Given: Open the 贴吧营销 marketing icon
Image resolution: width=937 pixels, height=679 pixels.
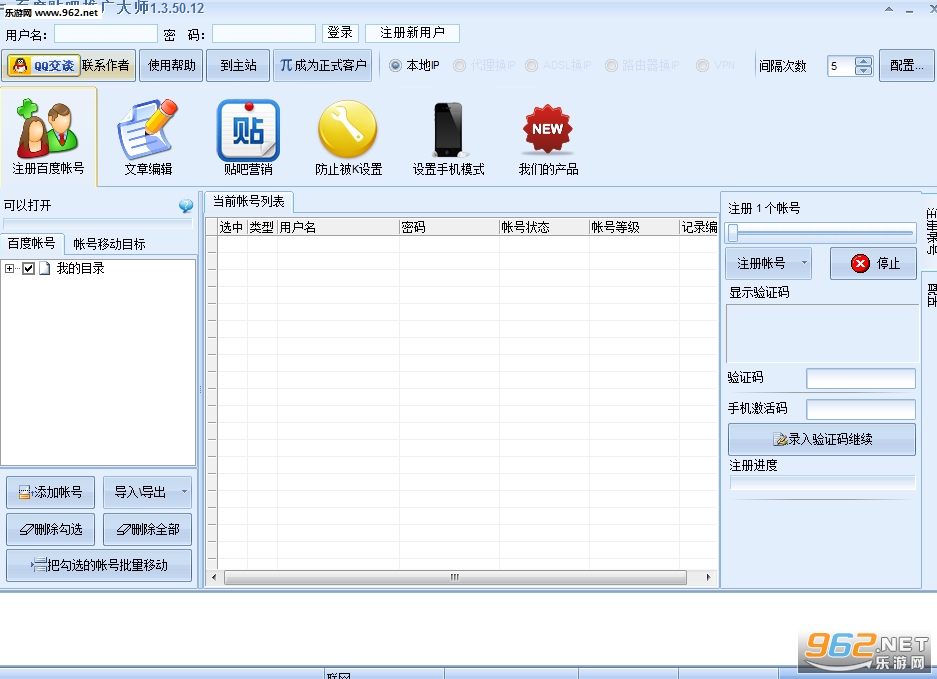Looking at the screenshot, I should coord(248,130).
